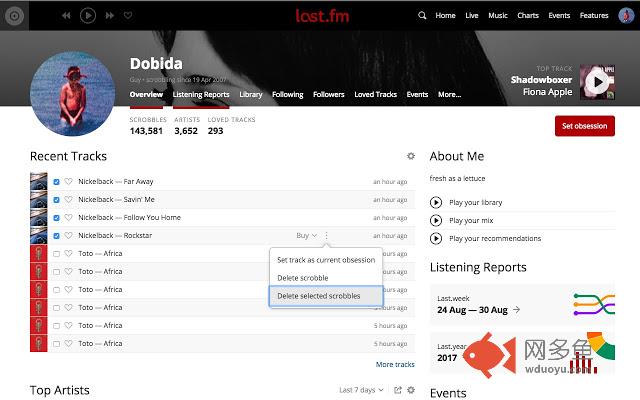Skip to previous track in player
This screenshot has width=640, height=400.
66,16
